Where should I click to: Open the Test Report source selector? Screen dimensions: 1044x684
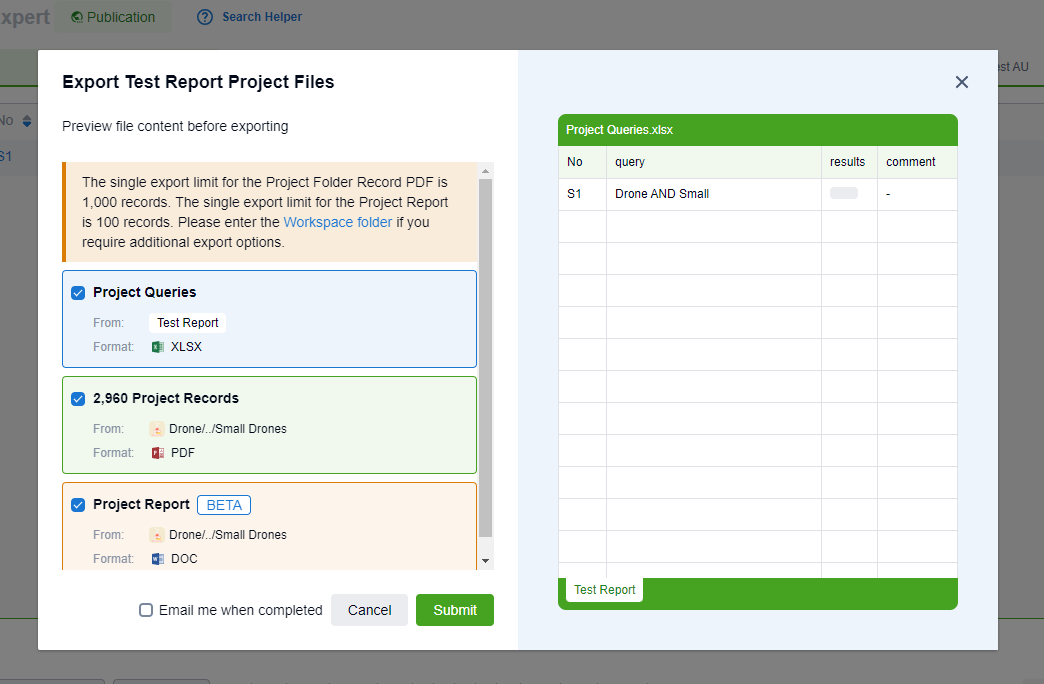[x=187, y=322]
